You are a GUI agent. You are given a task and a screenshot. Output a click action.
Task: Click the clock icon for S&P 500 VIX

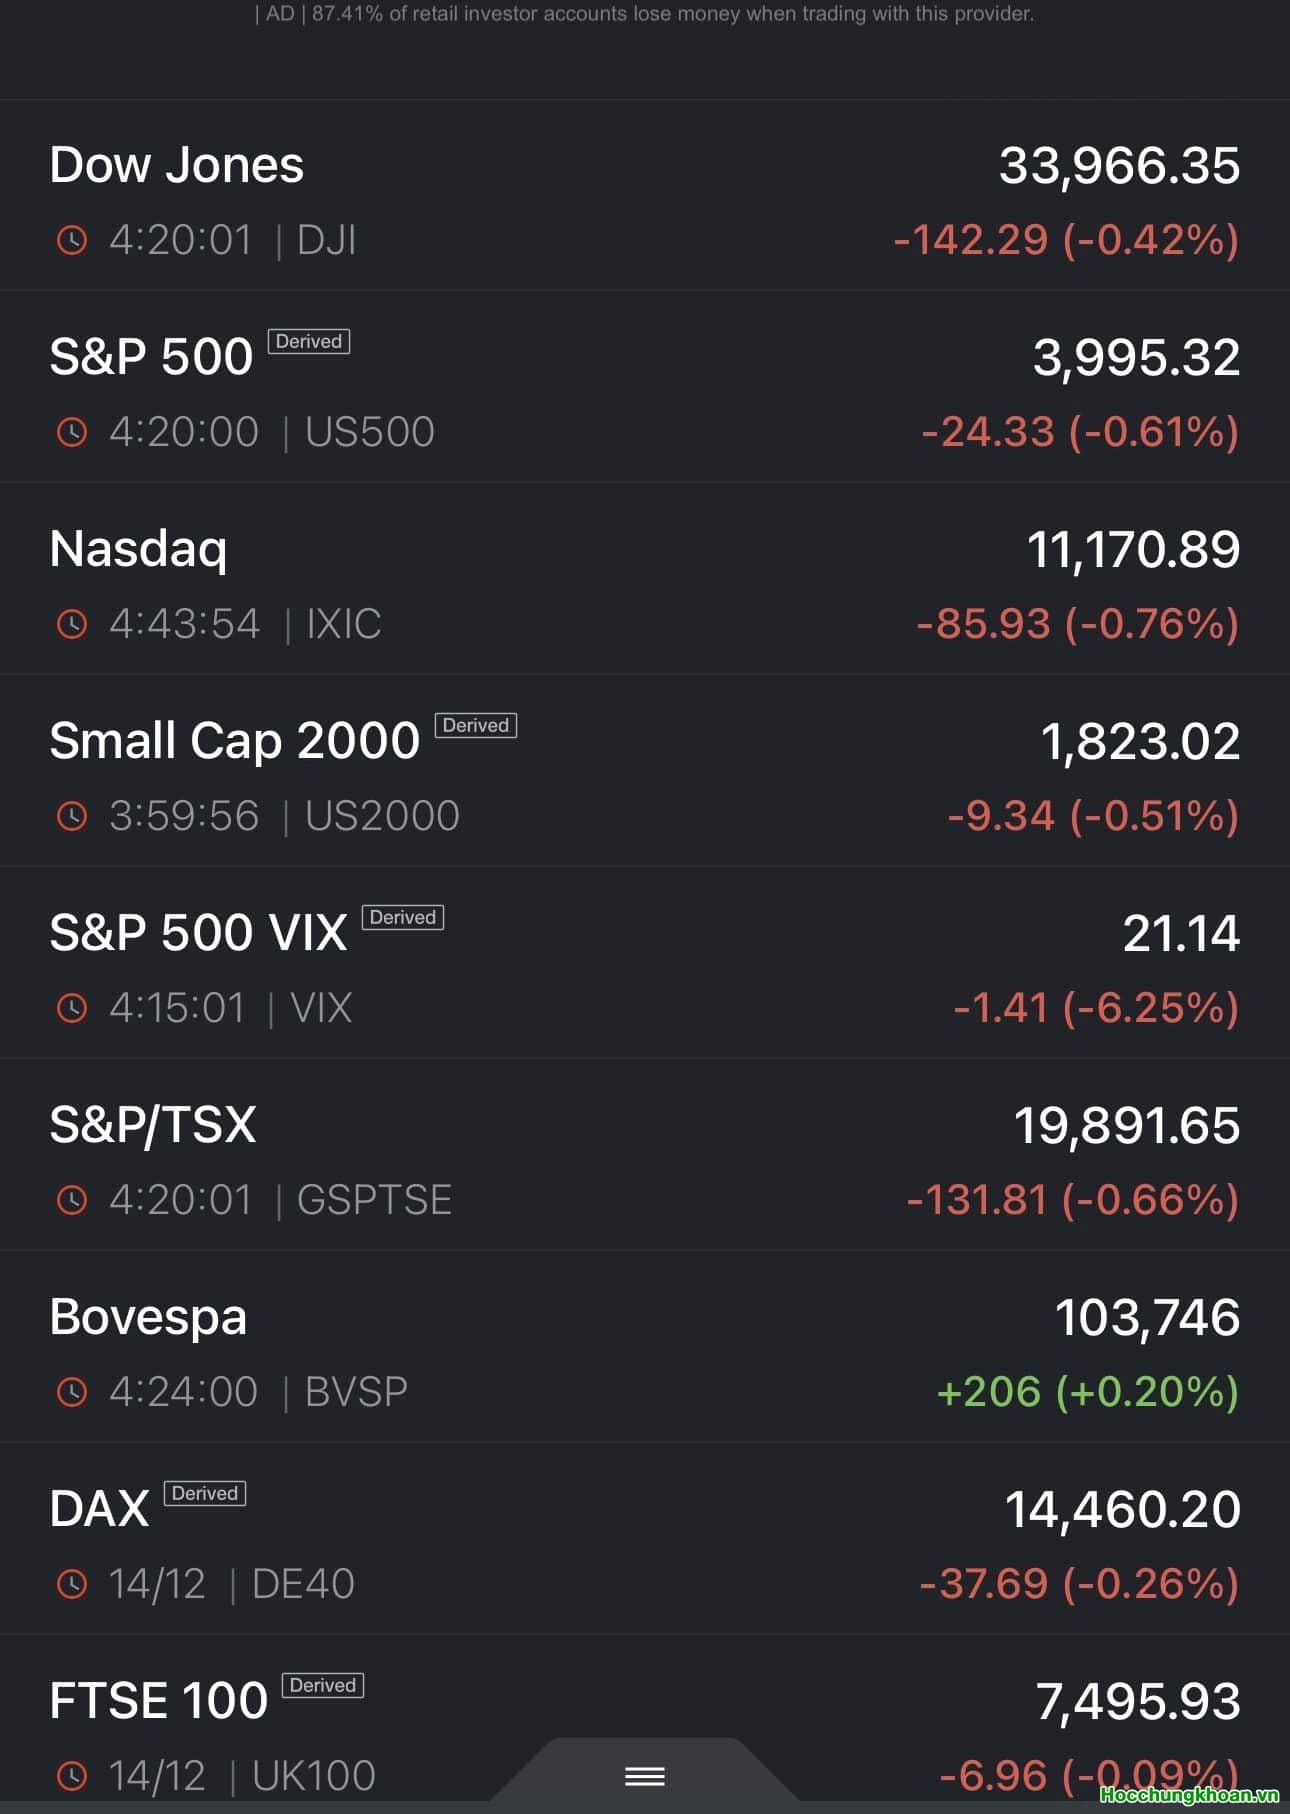[72, 1008]
